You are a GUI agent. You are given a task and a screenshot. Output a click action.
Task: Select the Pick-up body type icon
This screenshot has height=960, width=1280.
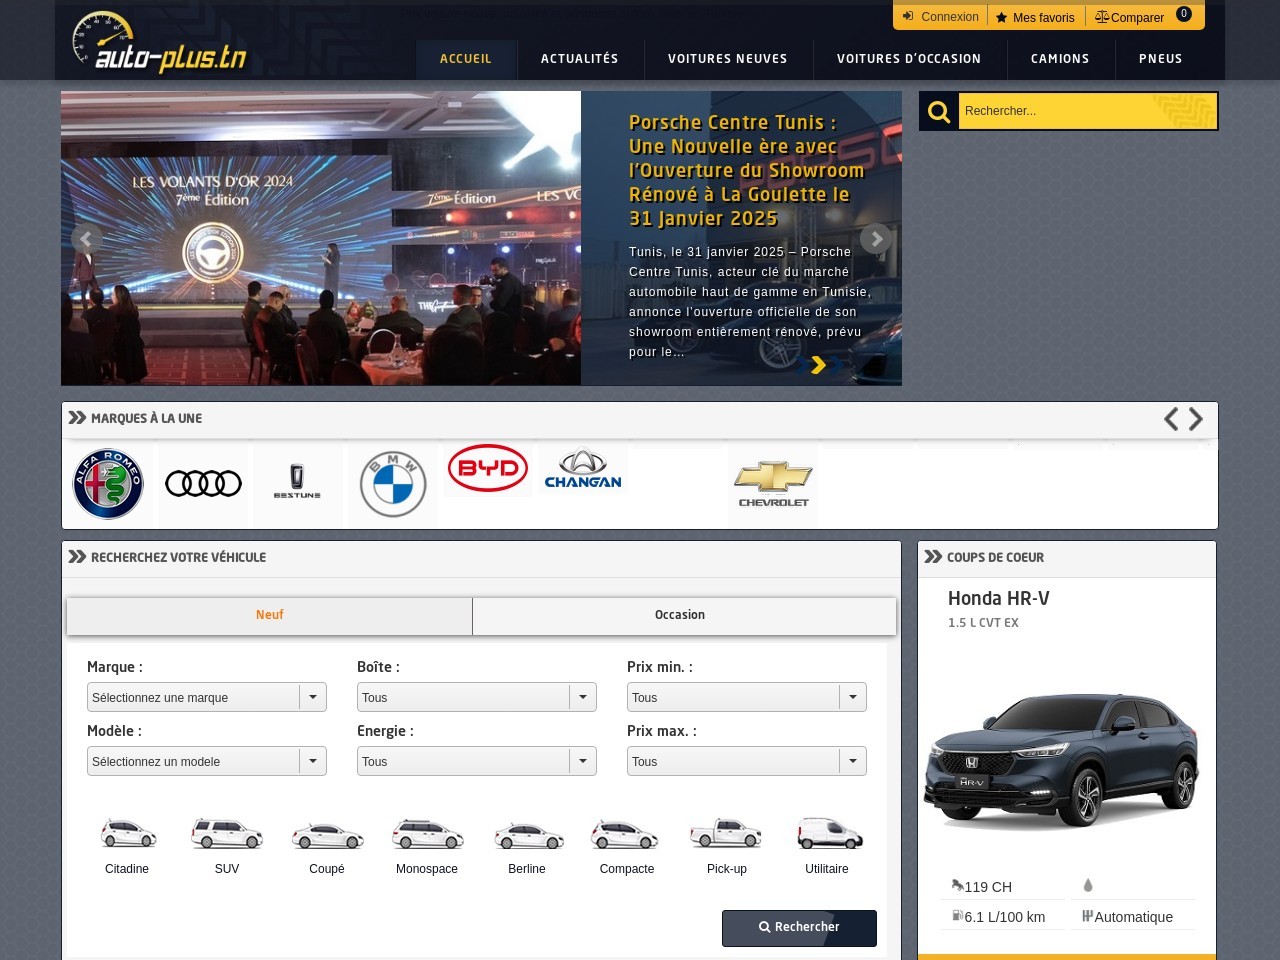pyautogui.click(x=726, y=832)
